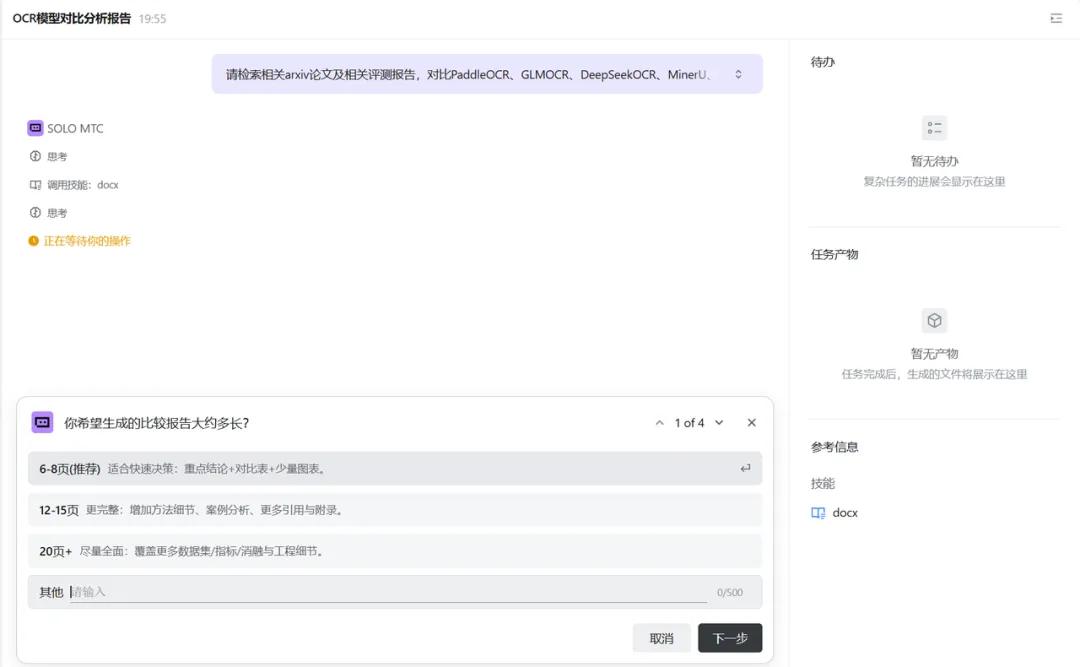Click the SOLO MTC agent avatar icon
This screenshot has width=1080, height=667.
click(35, 128)
